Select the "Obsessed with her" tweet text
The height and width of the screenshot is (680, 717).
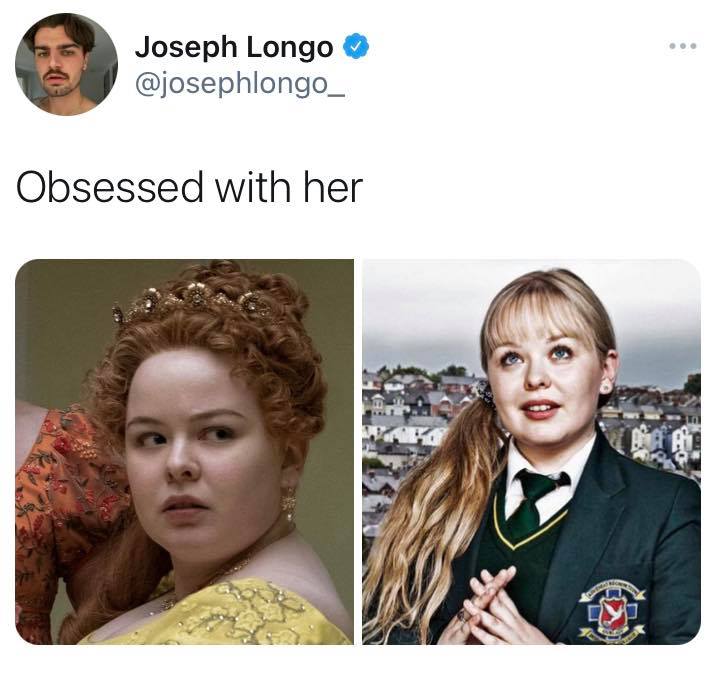click(189, 187)
